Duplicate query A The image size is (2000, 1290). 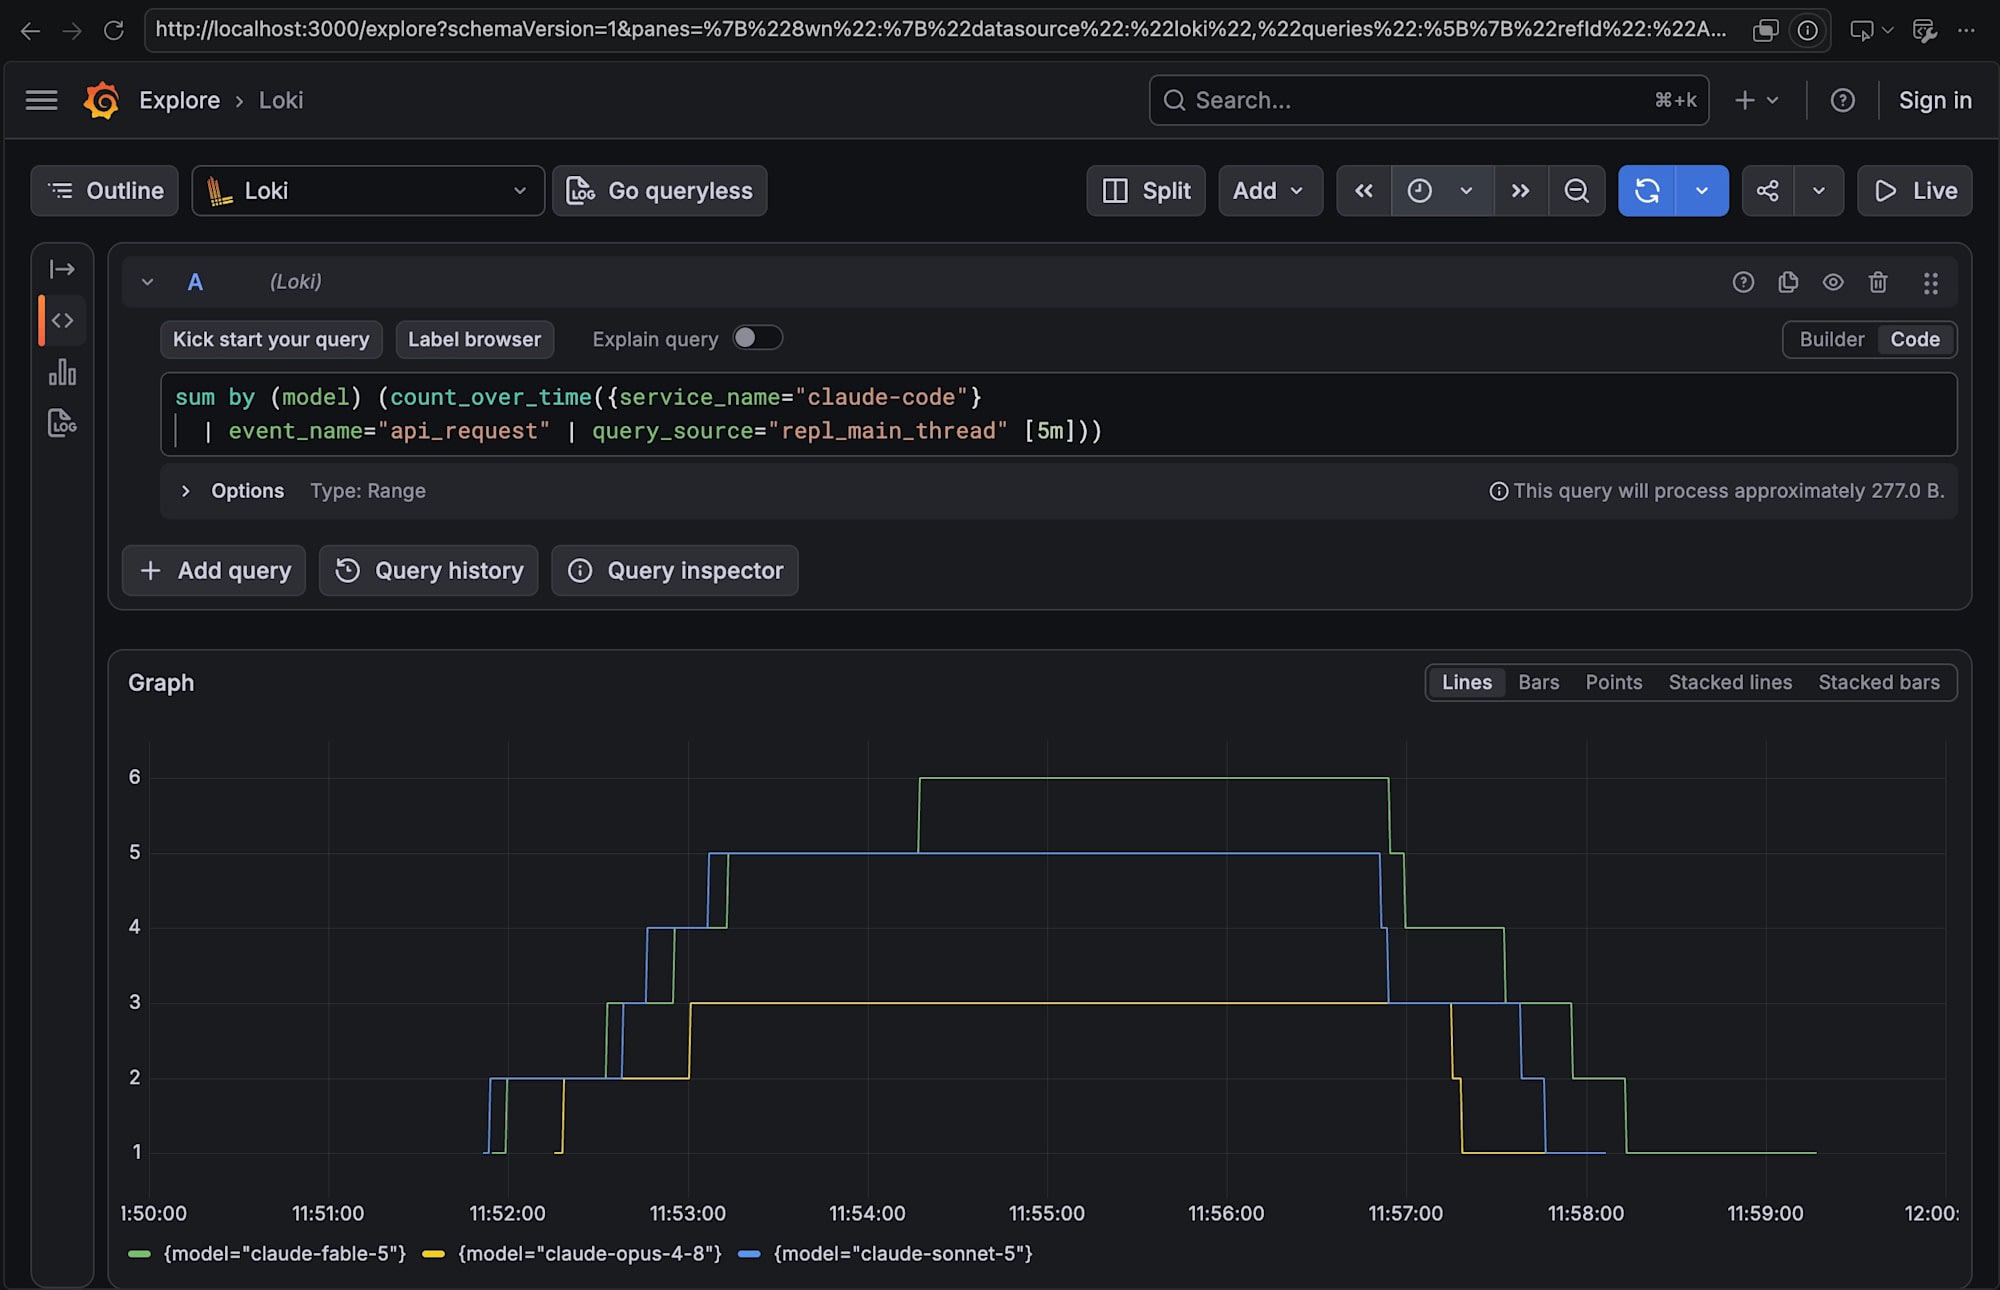[1788, 282]
